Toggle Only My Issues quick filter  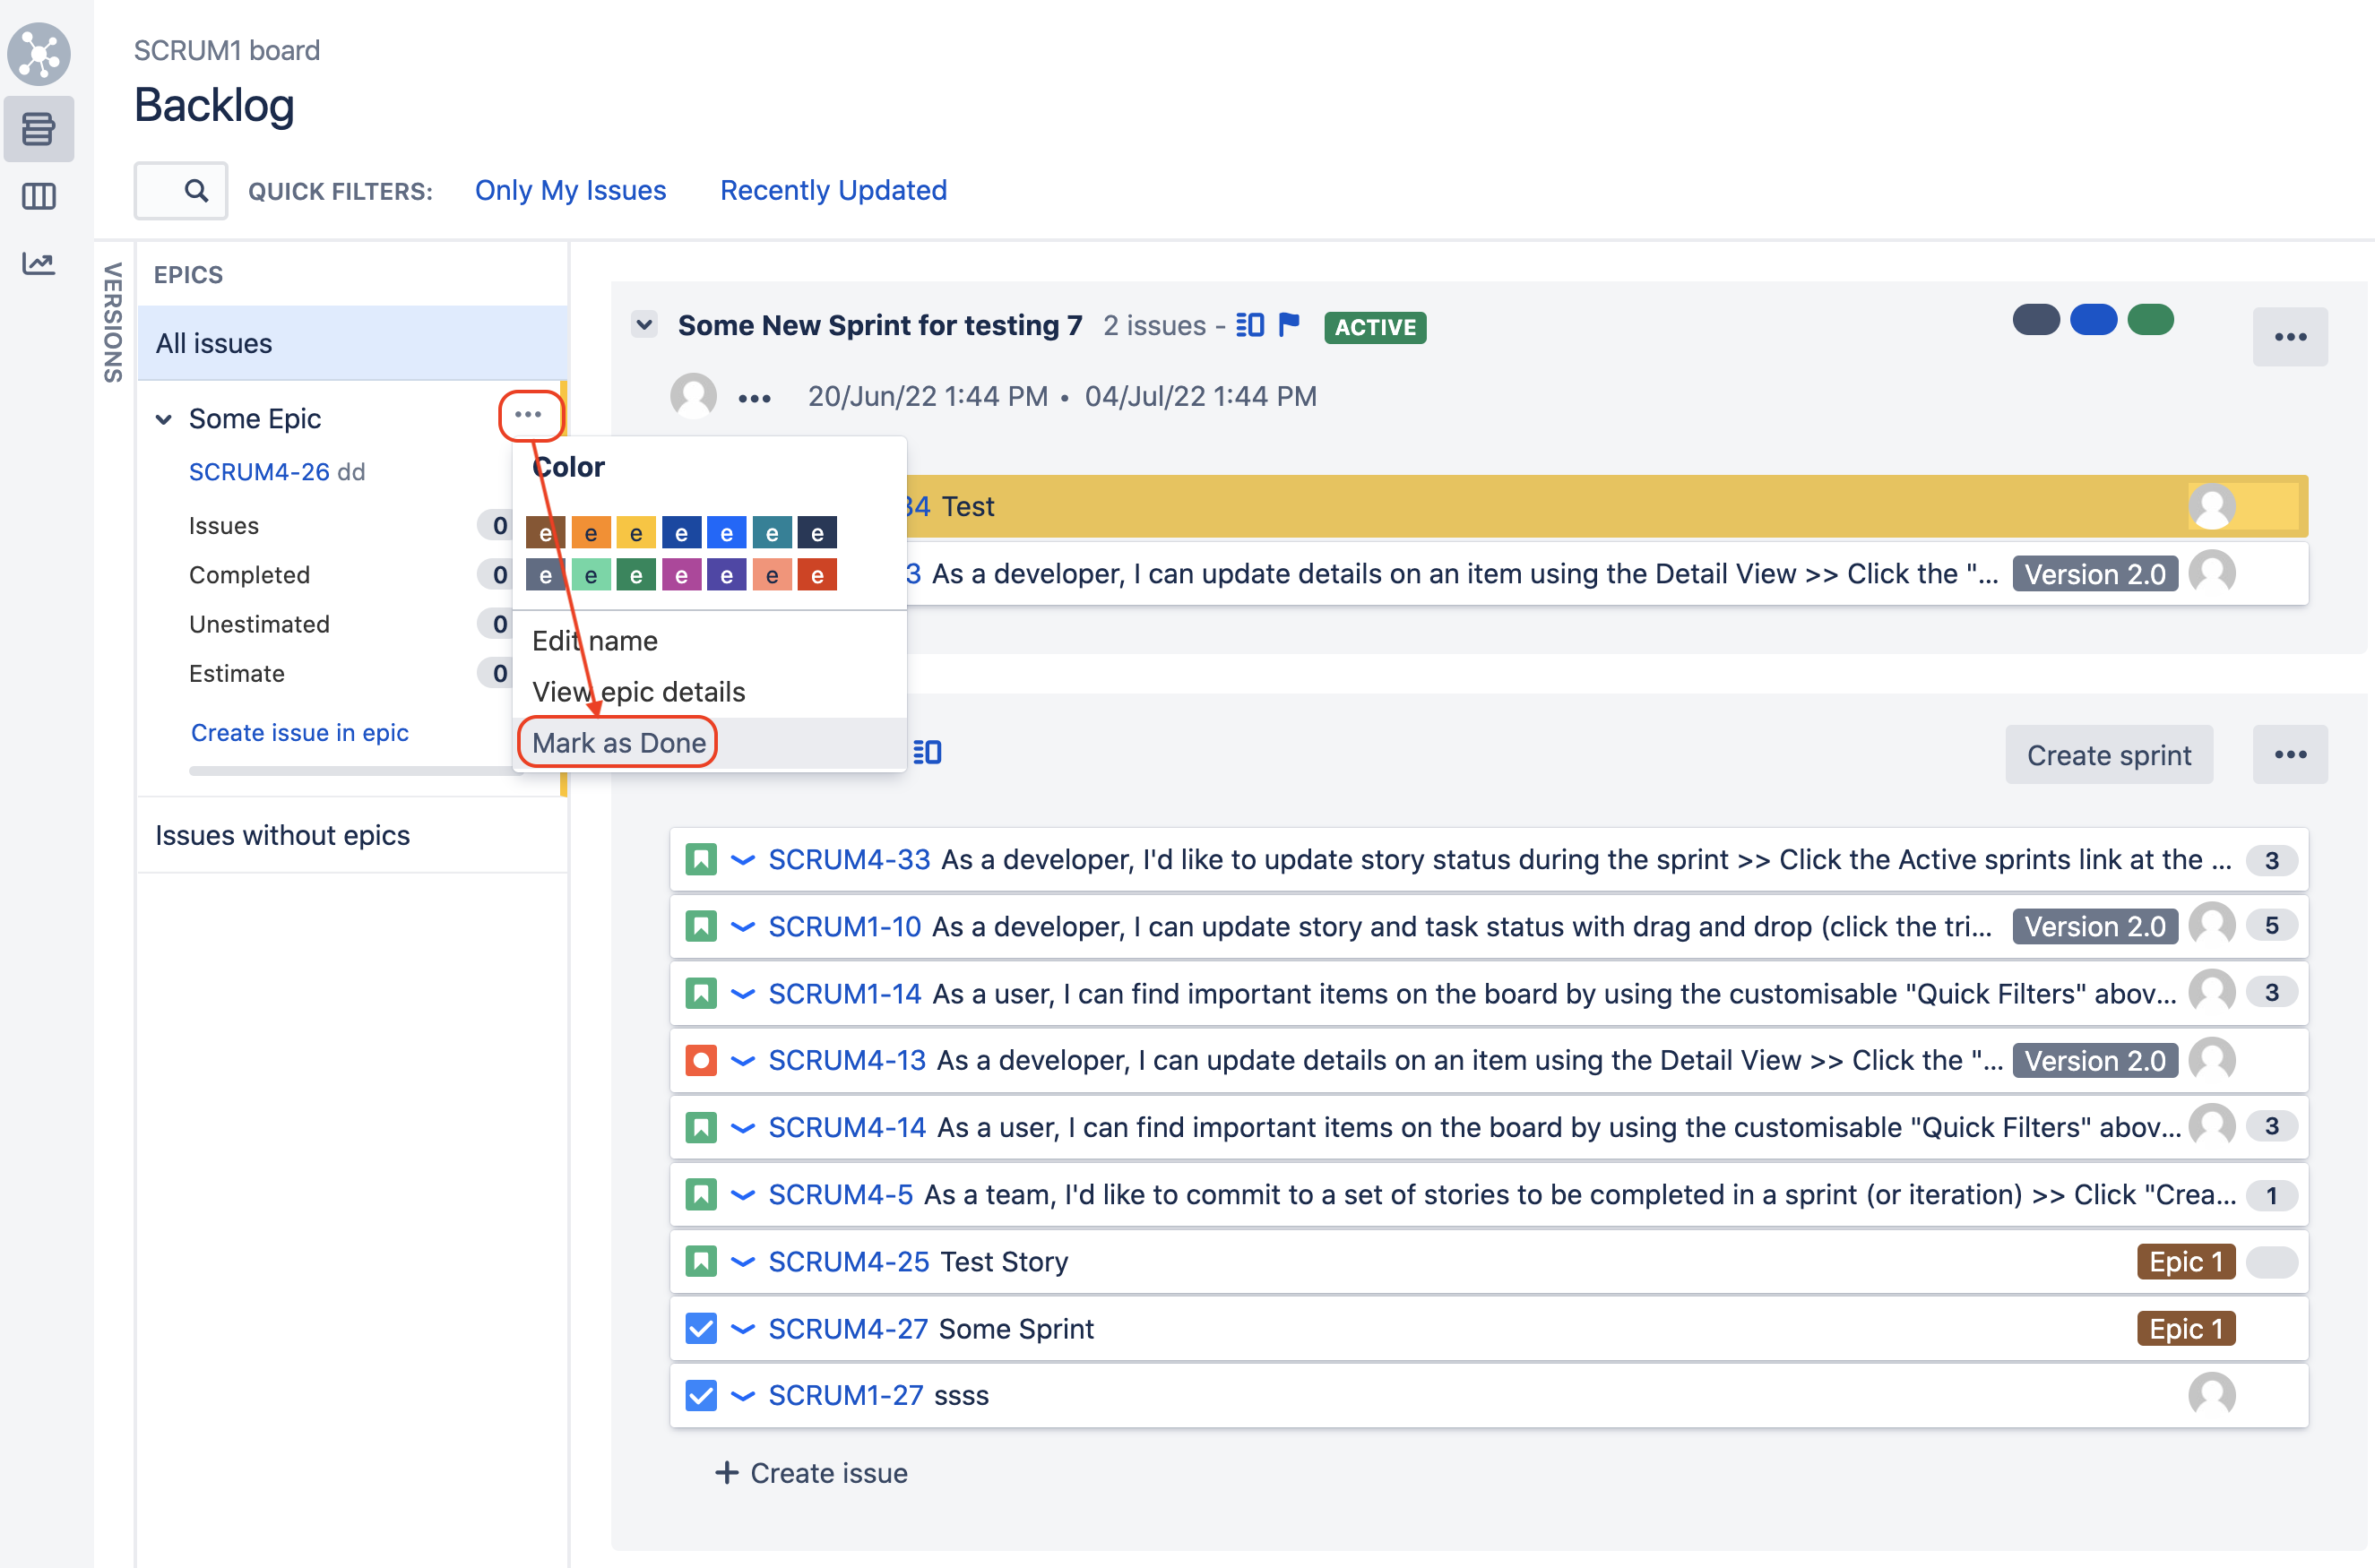point(570,190)
